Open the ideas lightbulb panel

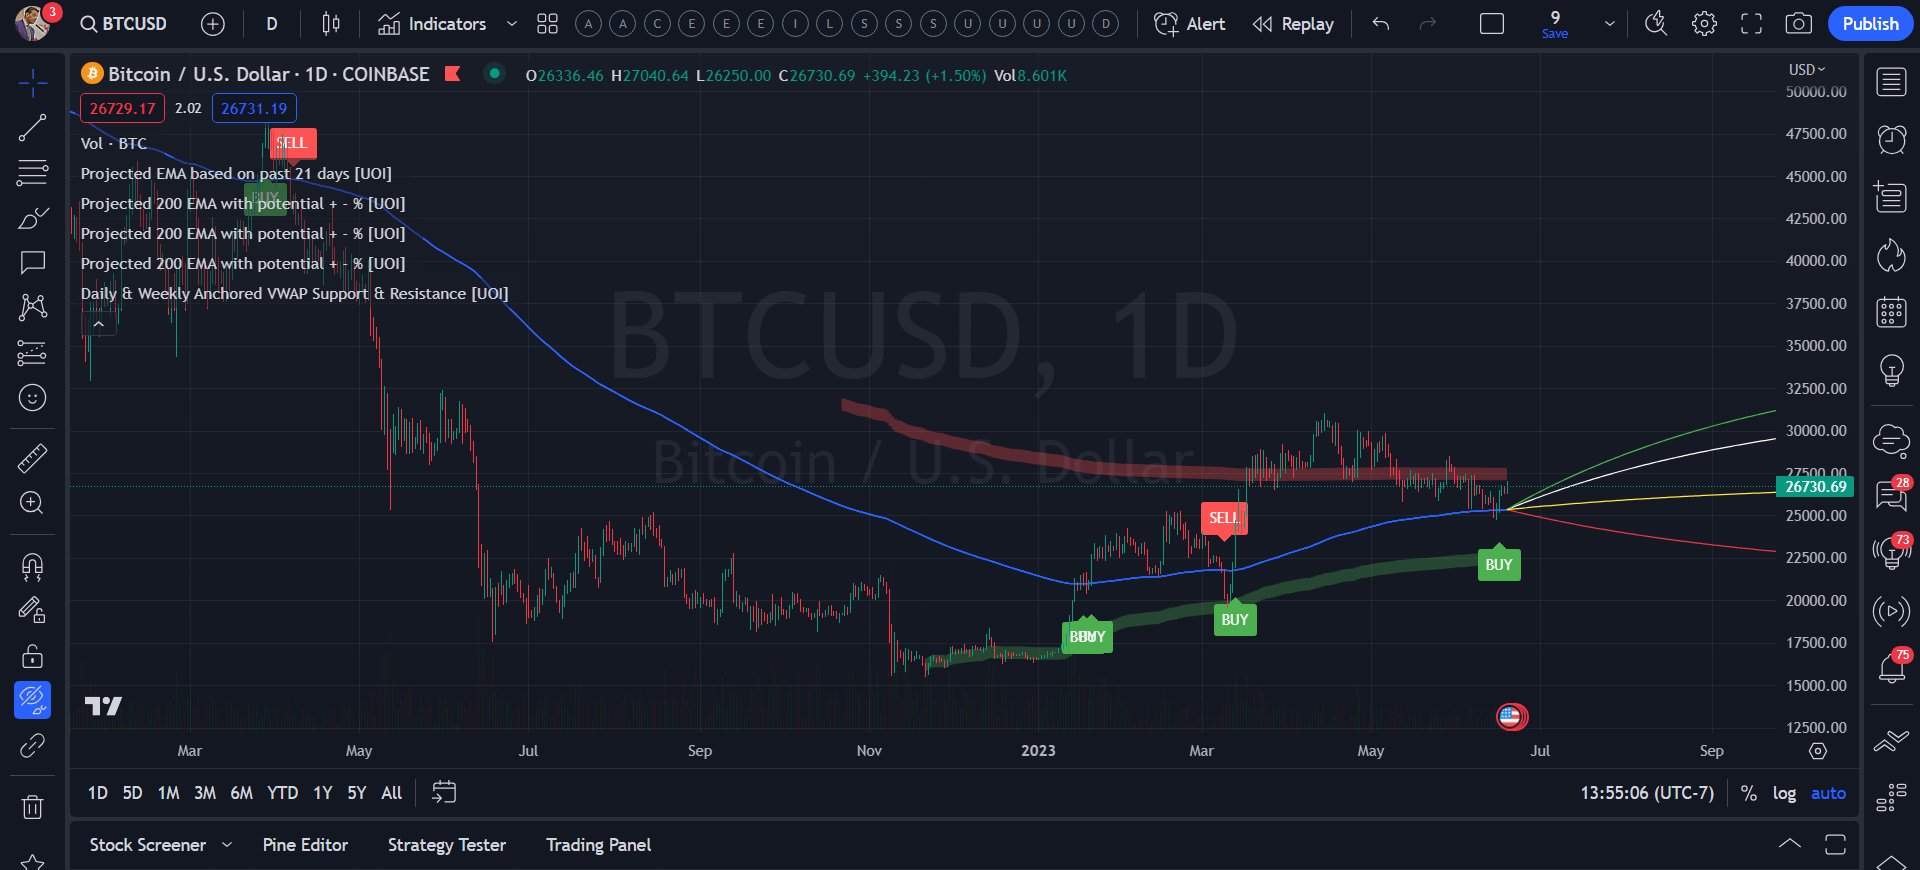click(x=1891, y=370)
